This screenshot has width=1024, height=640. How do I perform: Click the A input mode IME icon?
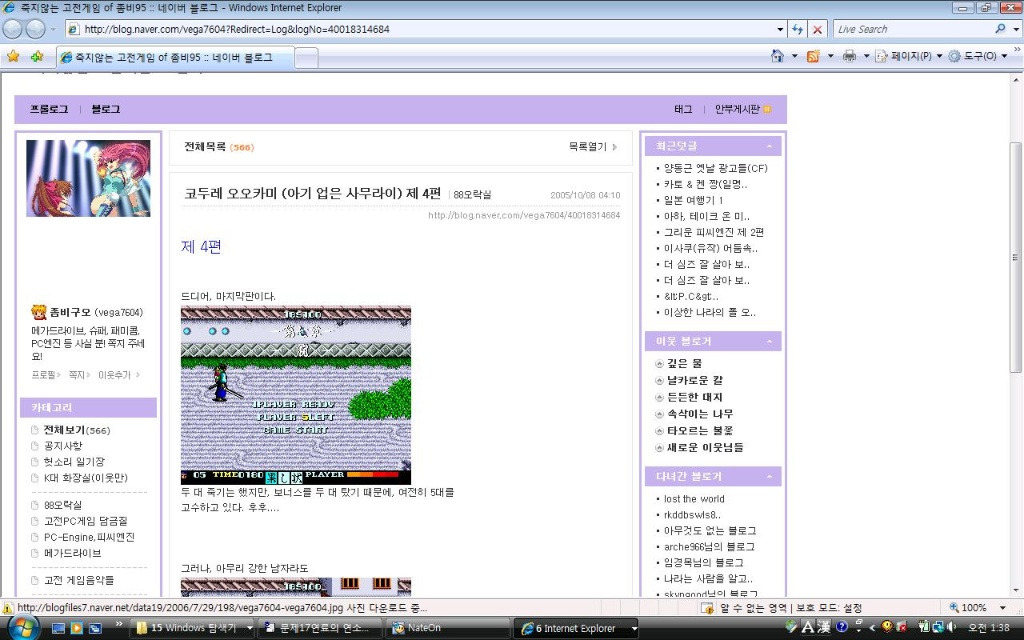tap(808, 628)
